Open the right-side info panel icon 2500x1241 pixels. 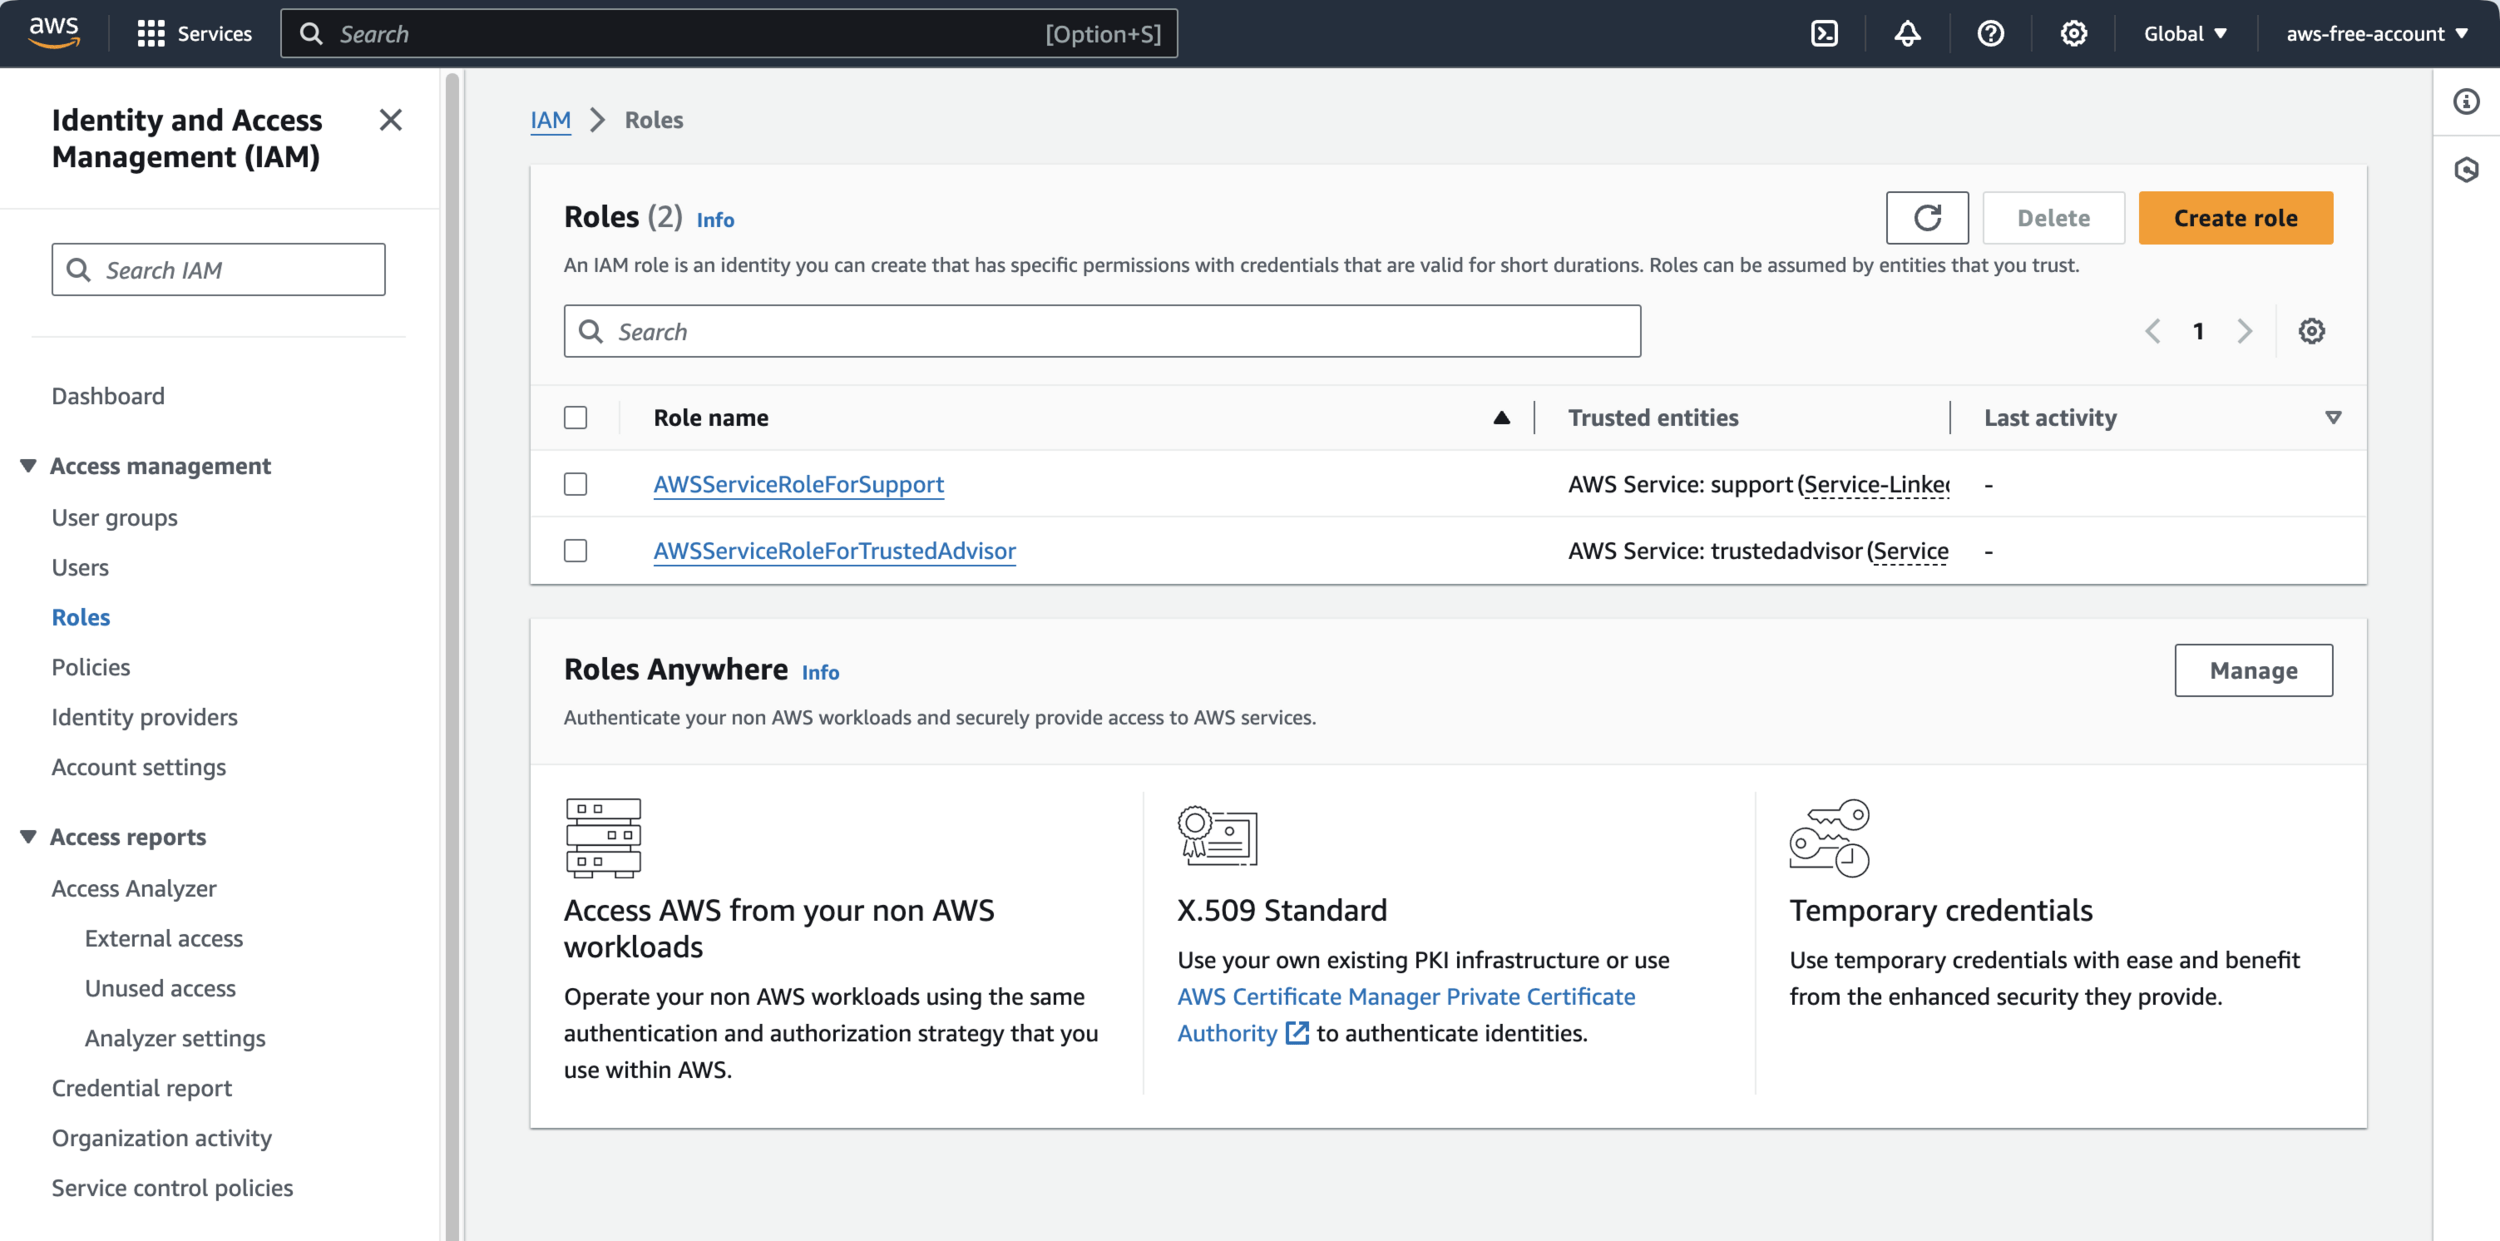click(x=2466, y=102)
